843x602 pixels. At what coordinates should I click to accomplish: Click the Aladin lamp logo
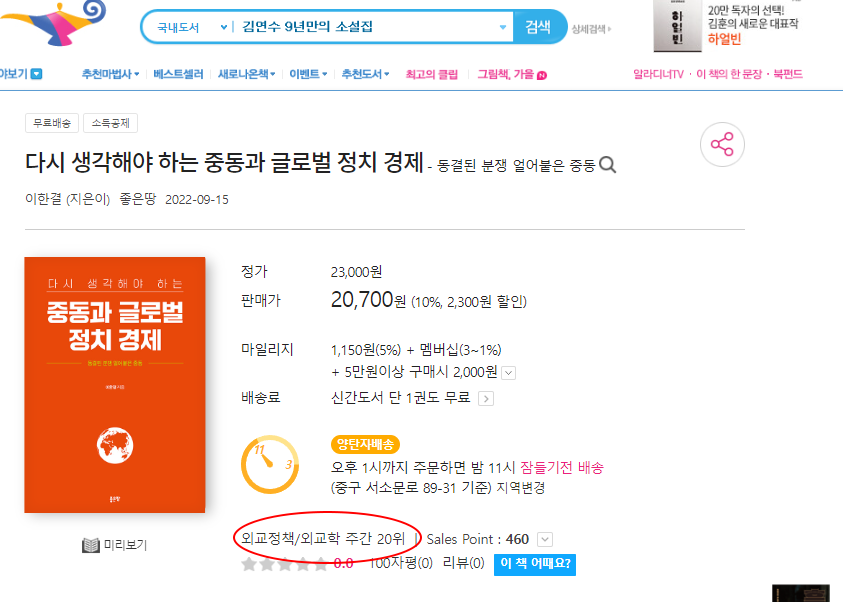[x=53, y=23]
